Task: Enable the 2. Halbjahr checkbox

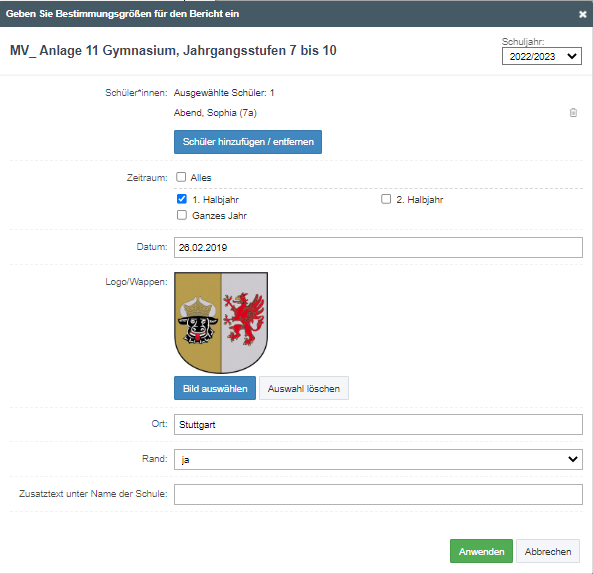Action: [x=386, y=199]
